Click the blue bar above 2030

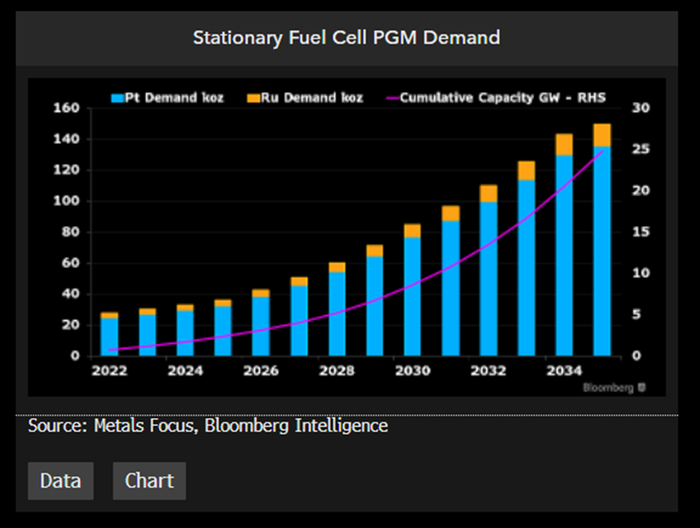[x=412, y=296]
